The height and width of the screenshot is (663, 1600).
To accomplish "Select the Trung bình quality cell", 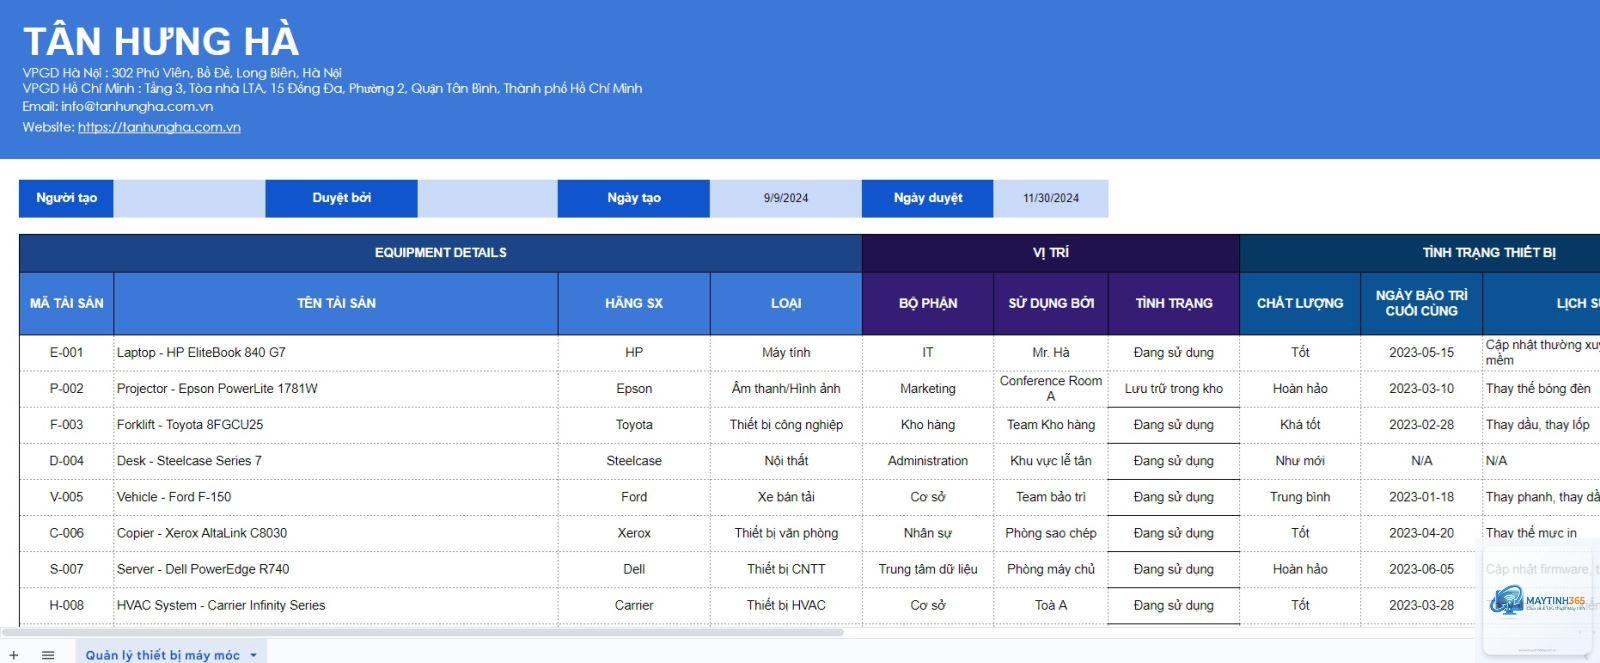I will 1300,497.
